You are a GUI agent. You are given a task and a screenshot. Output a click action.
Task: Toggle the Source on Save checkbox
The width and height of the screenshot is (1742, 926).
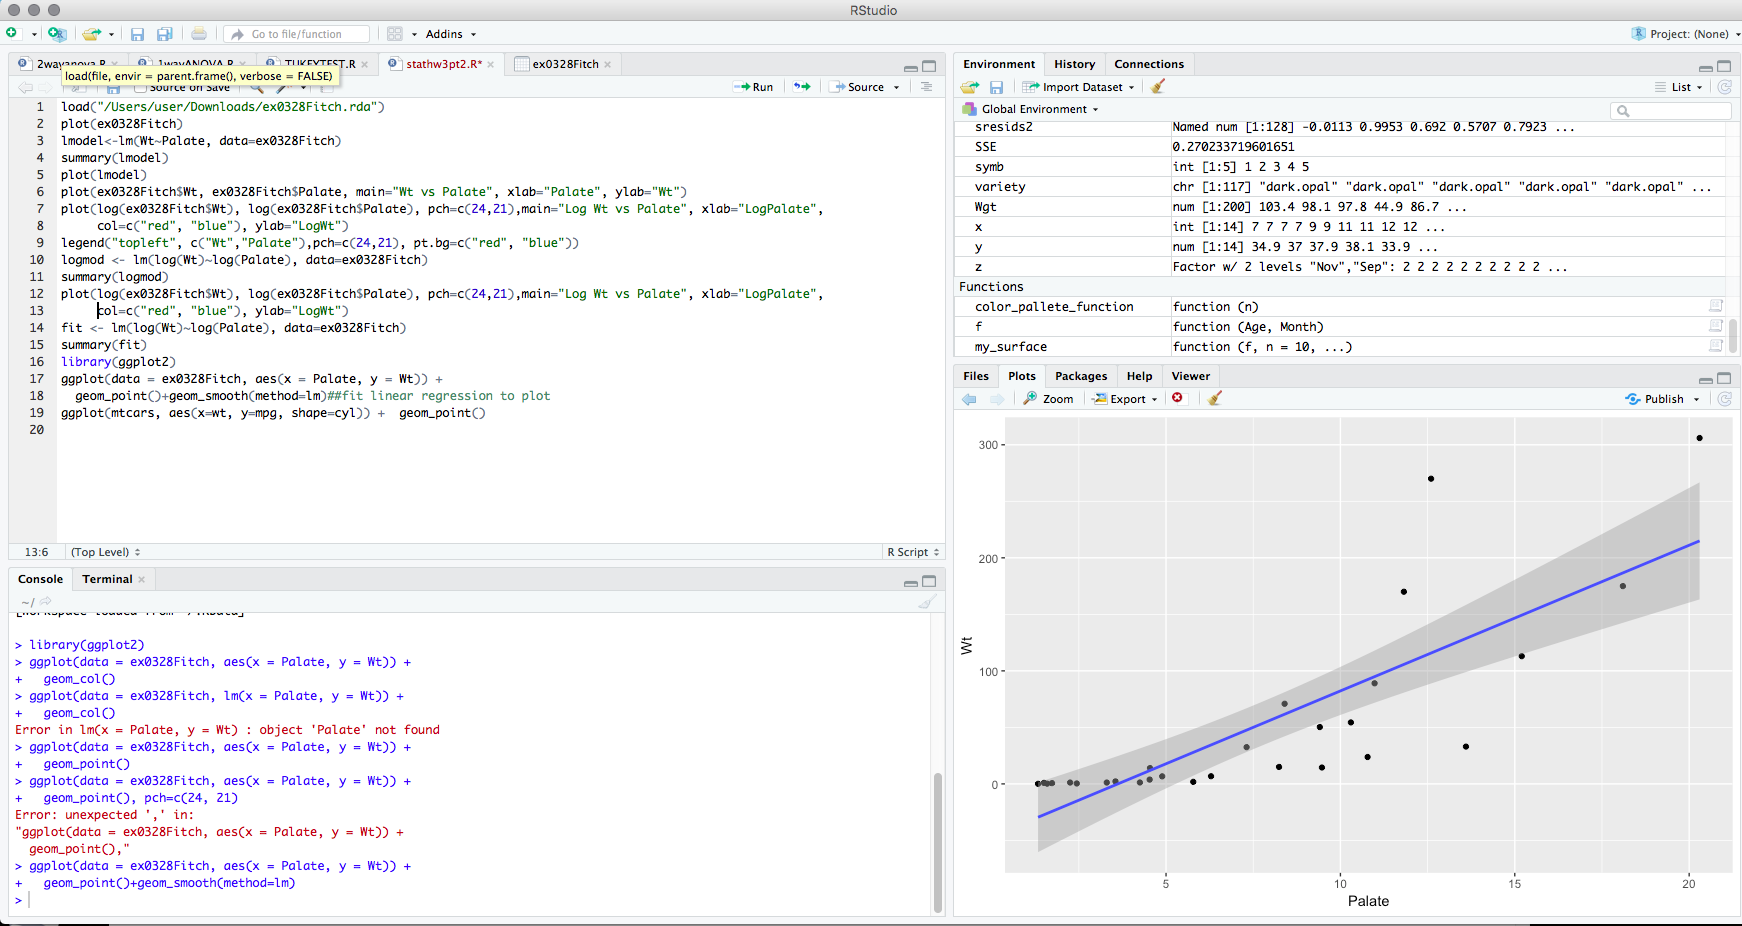click(141, 88)
